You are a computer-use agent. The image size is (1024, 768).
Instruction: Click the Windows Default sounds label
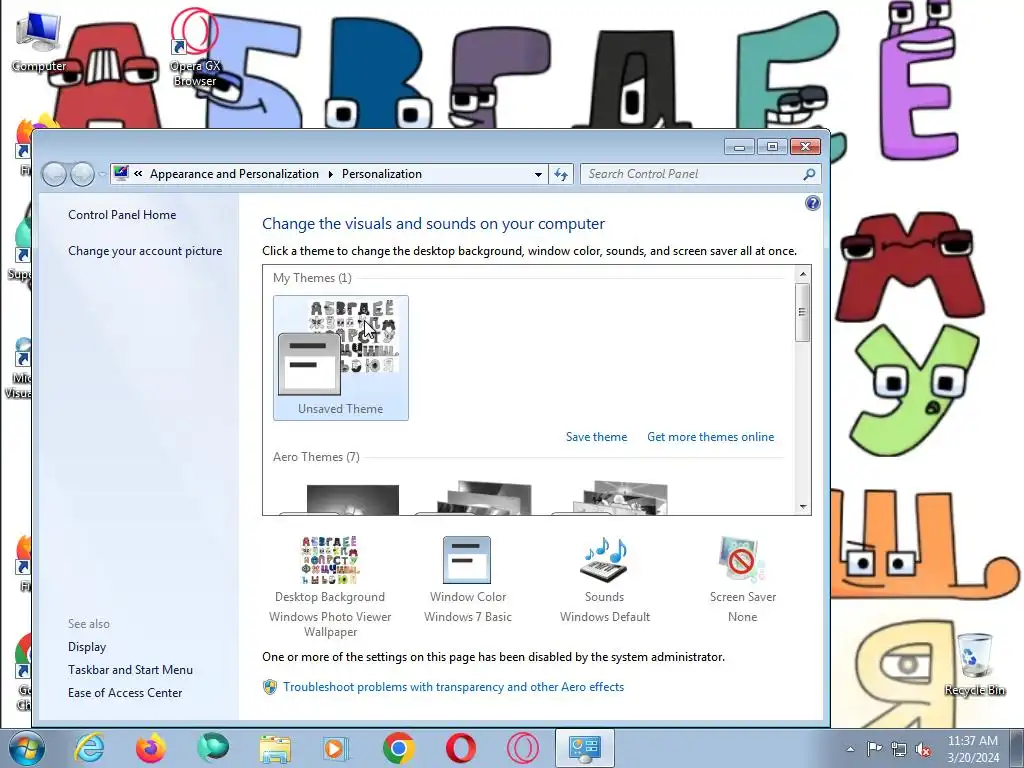605,616
